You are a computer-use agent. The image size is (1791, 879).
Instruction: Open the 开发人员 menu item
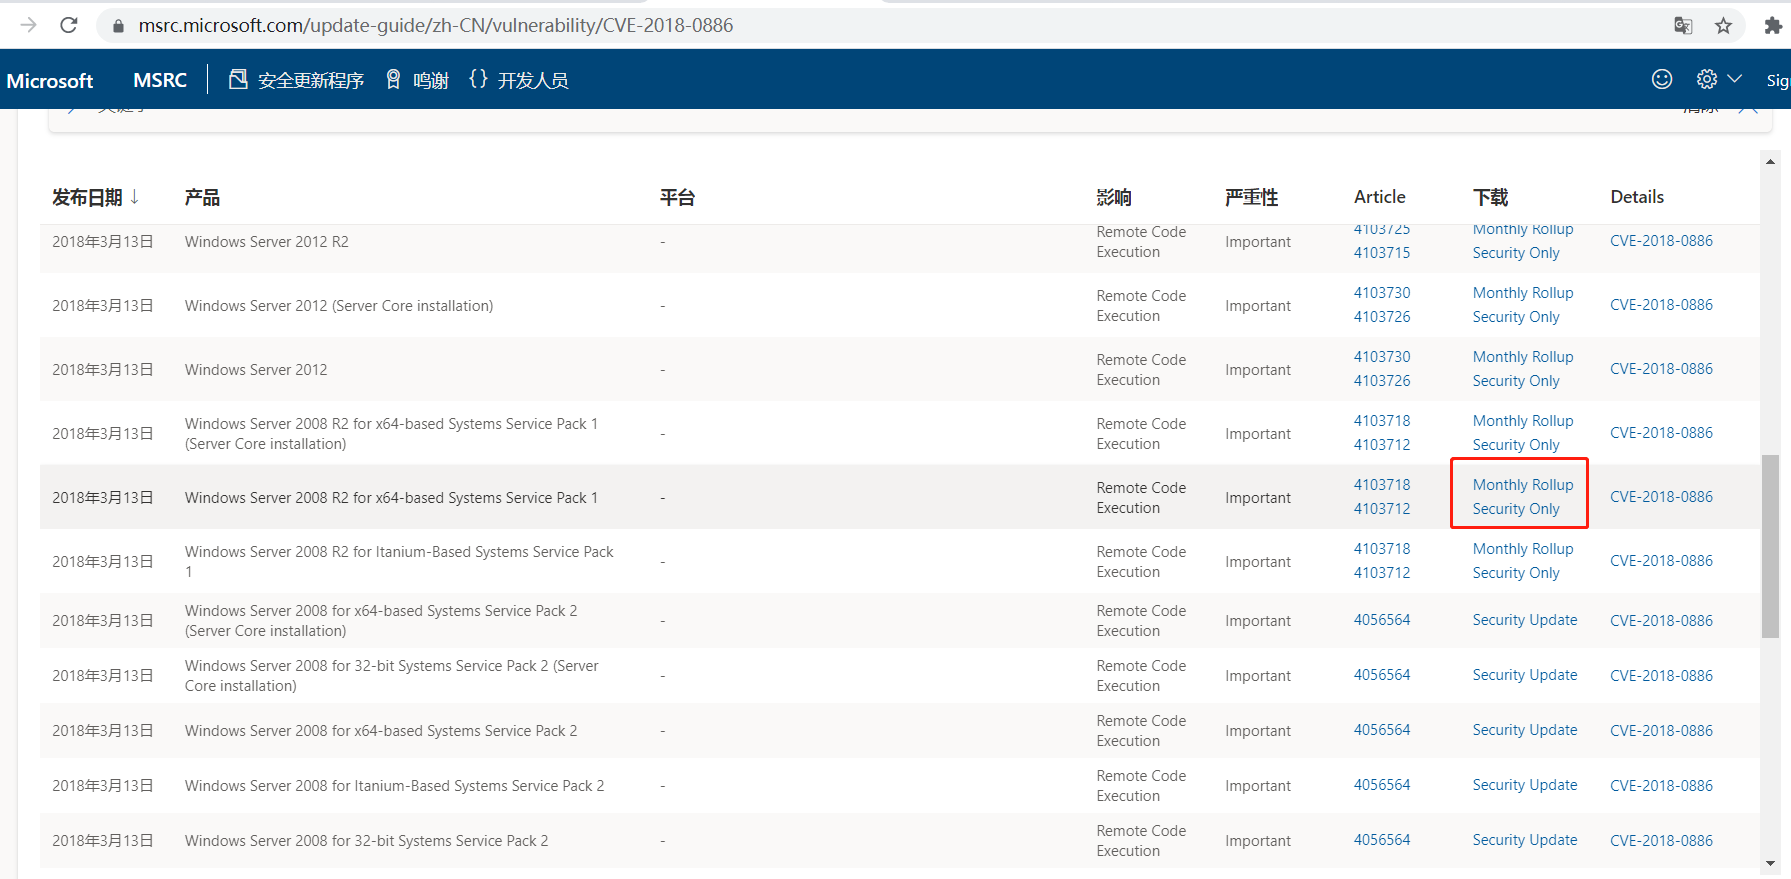click(x=518, y=80)
